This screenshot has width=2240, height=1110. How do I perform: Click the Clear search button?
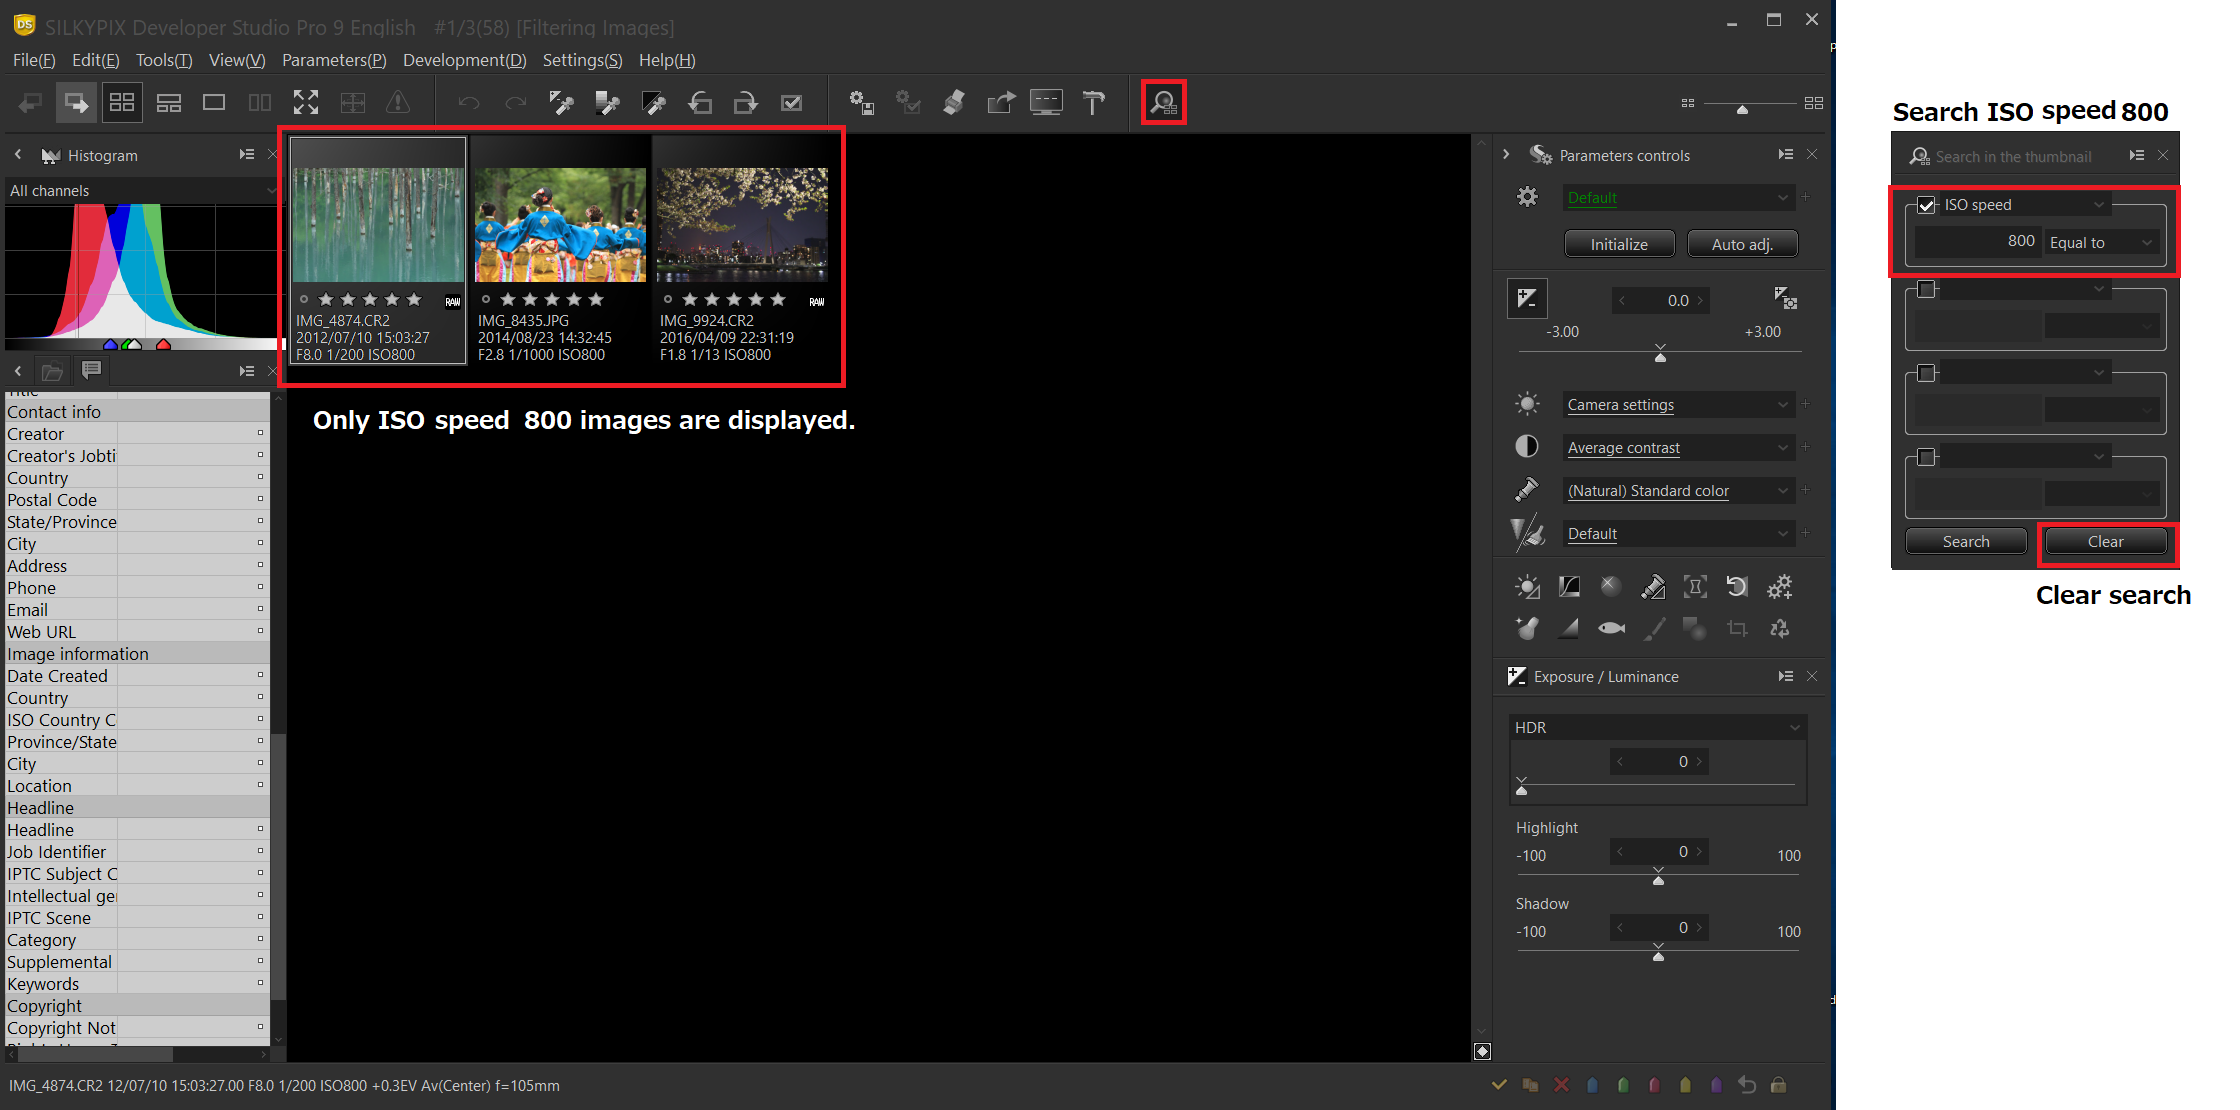coord(2101,541)
